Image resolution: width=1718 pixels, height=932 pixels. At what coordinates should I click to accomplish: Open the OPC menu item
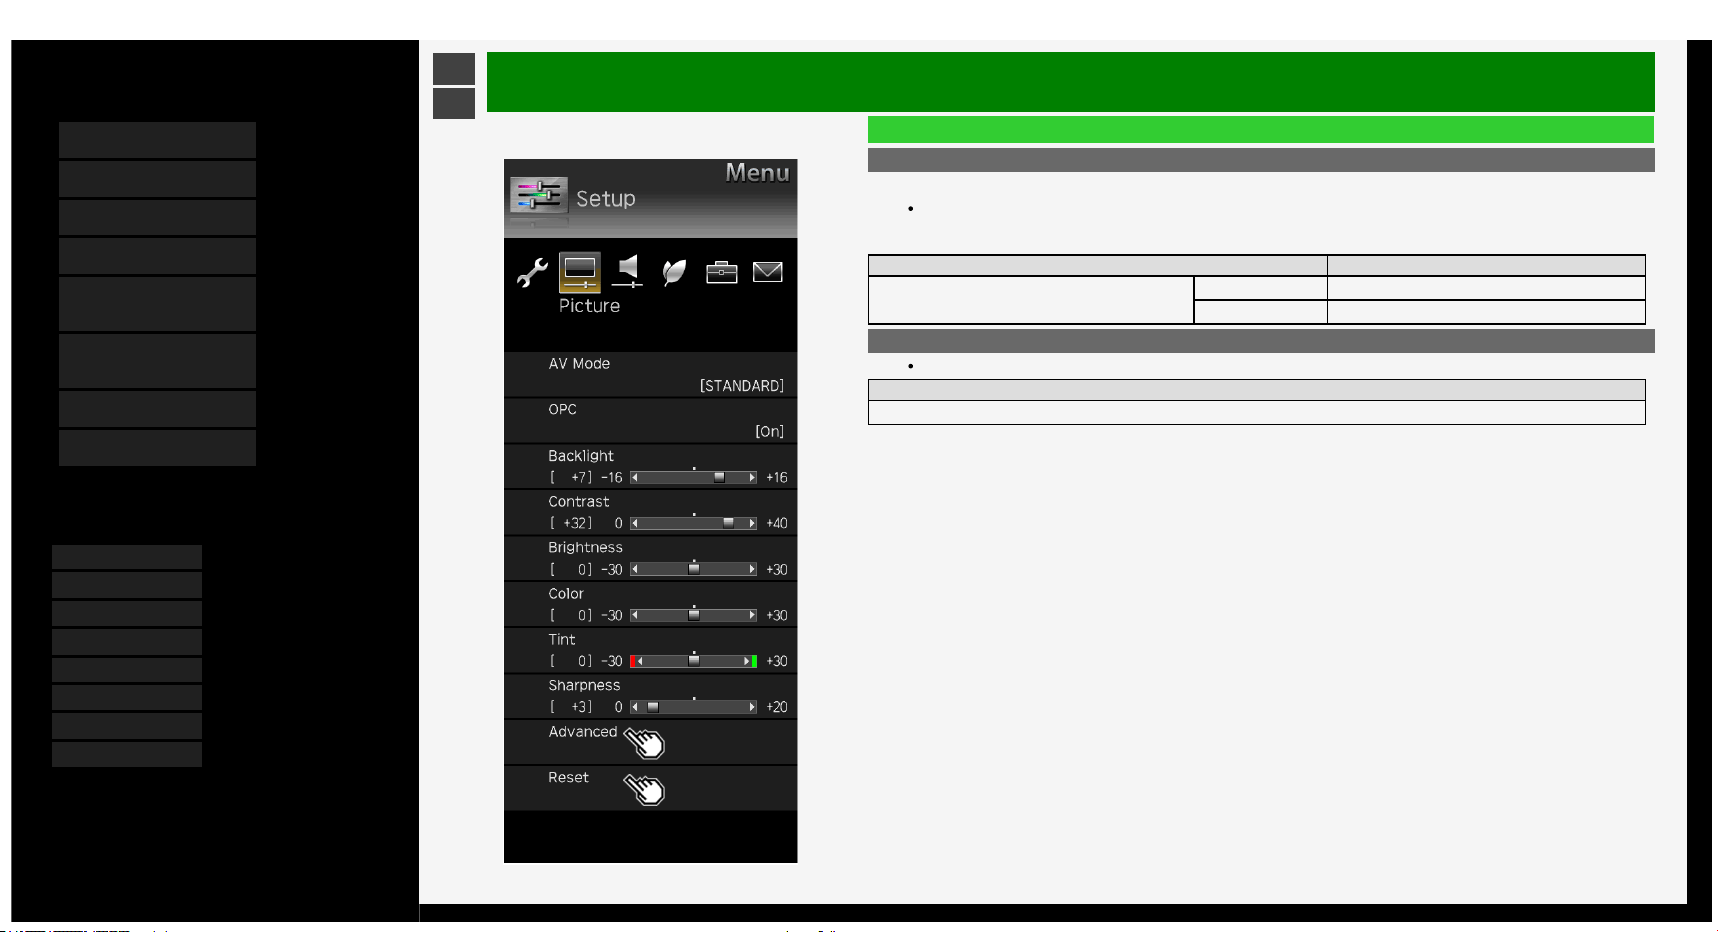point(650,421)
